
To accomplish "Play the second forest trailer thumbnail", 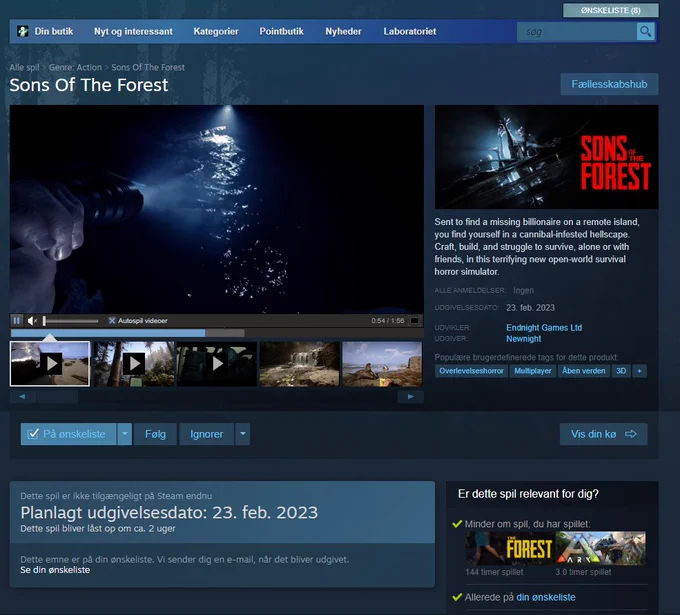I will (x=134, y=363).
